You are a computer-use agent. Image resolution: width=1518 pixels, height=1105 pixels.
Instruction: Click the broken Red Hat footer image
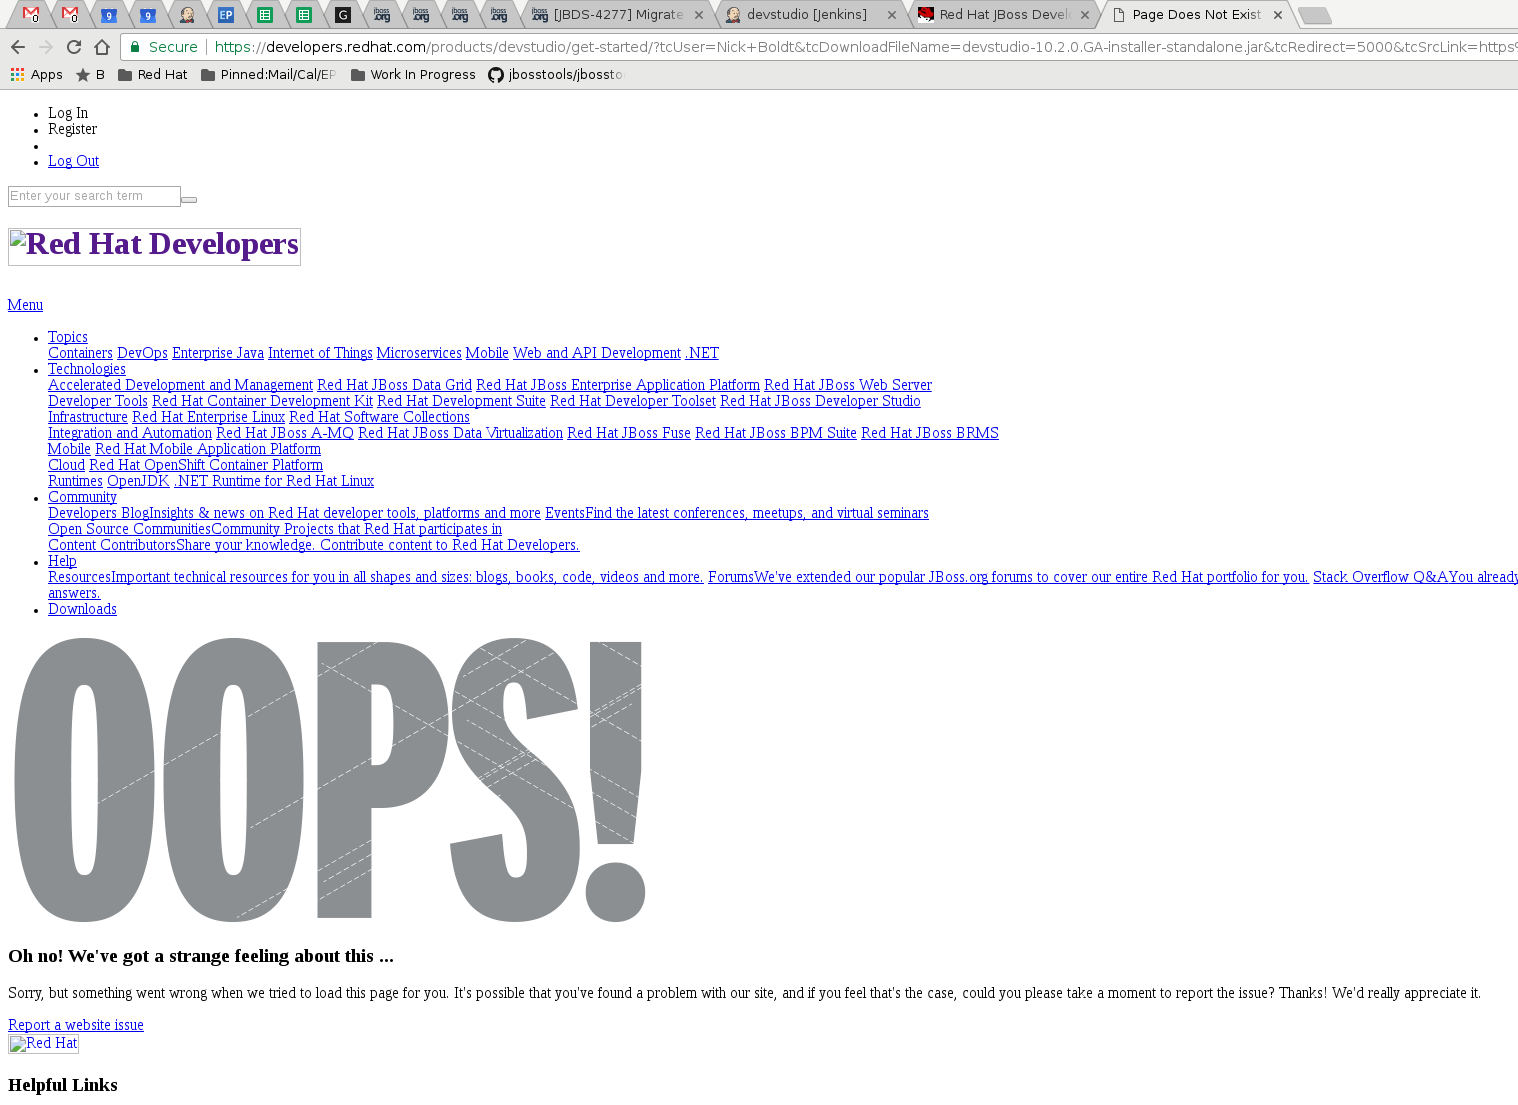coord(43,1044)
